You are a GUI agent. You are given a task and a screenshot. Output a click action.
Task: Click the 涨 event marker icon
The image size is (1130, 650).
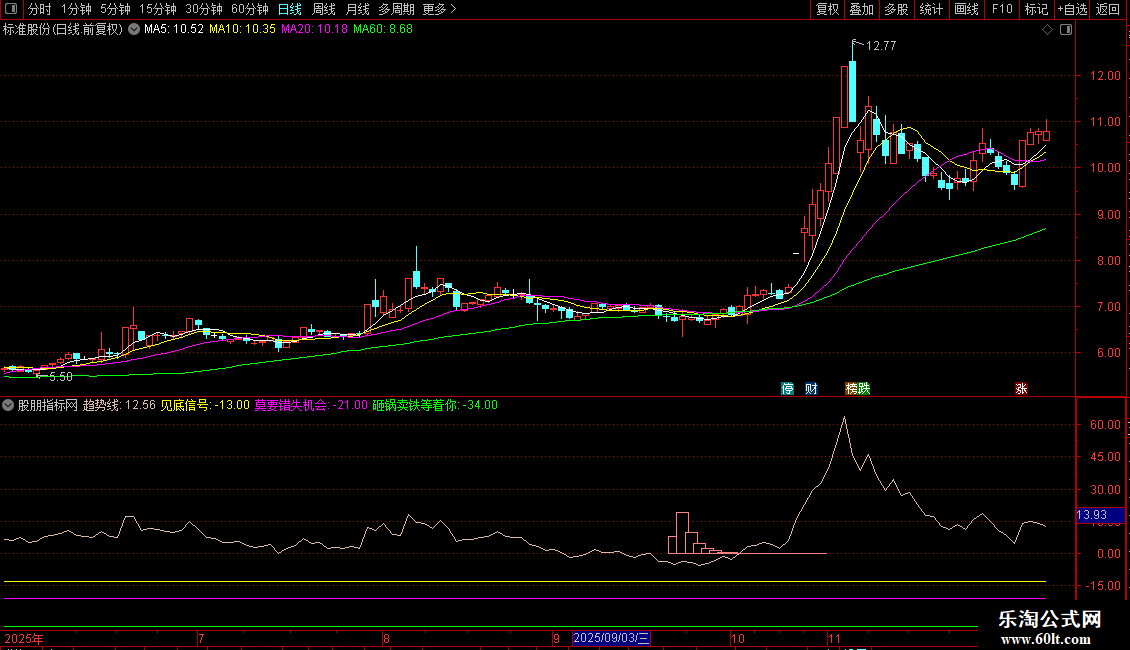(1021, 388)
